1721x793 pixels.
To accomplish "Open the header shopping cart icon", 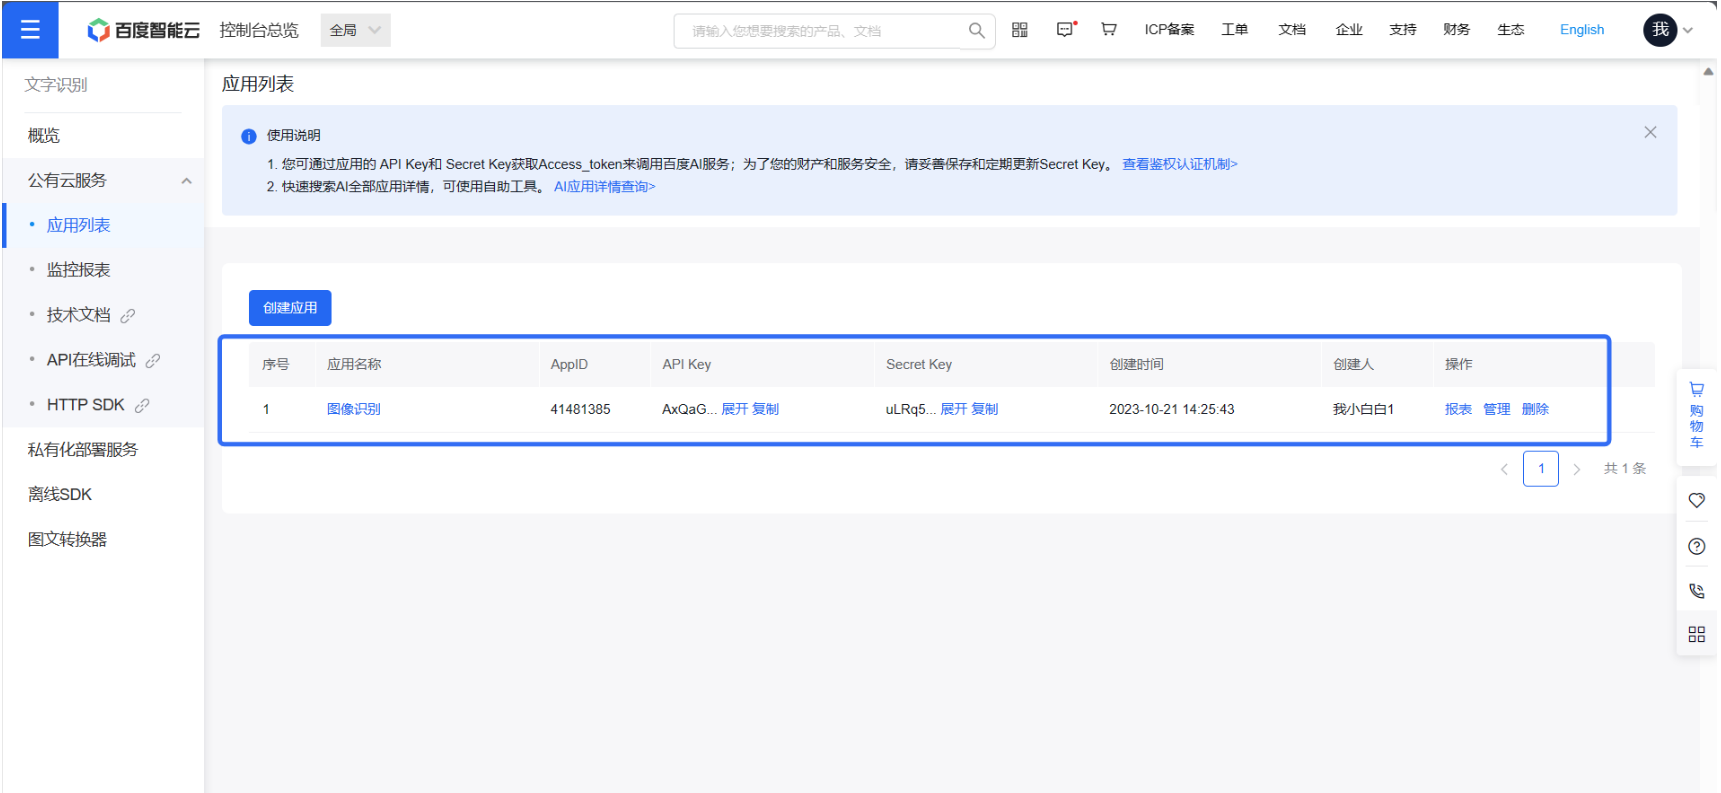I will (x=1109, y=30).
